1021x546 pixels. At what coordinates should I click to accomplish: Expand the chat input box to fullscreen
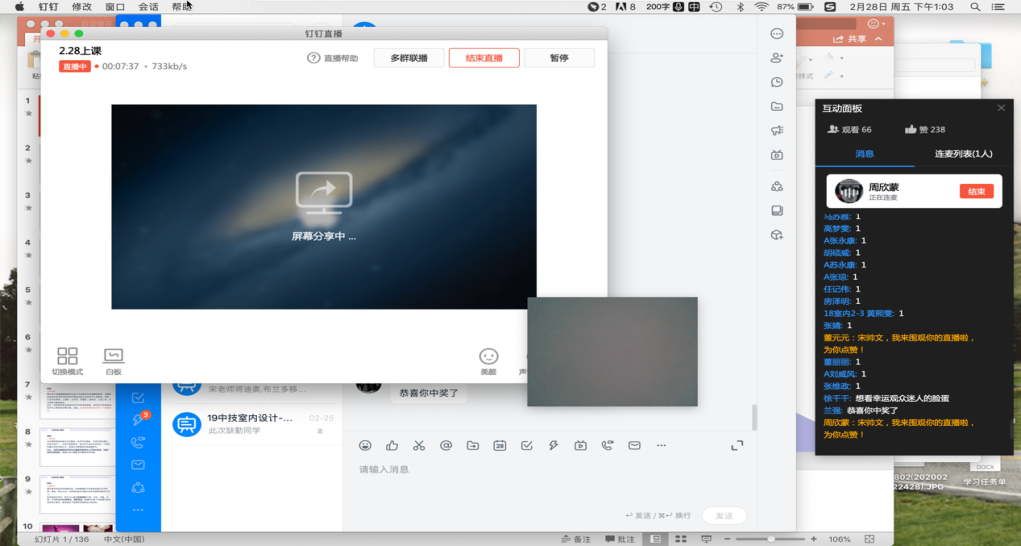pos(737,445)
